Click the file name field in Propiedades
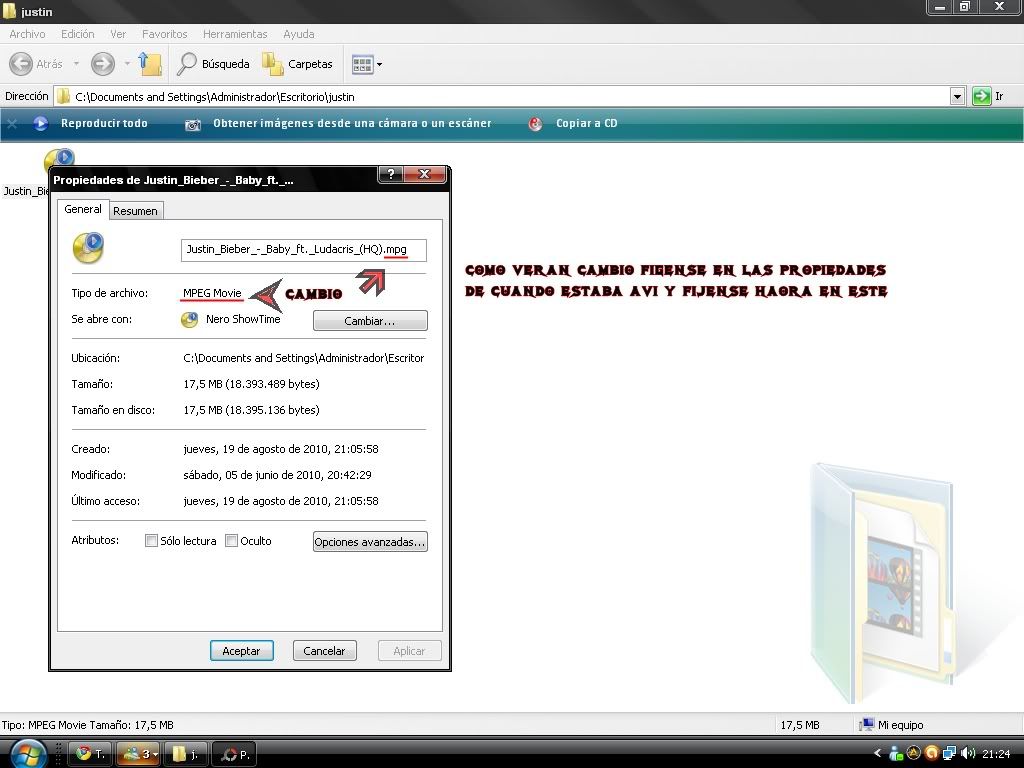The height and width of the screenshot is (768, 1024). click(304, 249)
